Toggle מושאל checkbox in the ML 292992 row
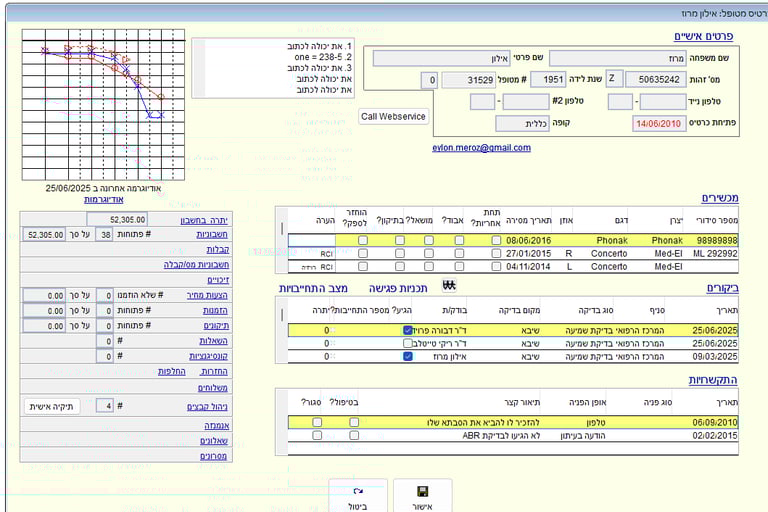The width and height of the screenshot is (768, 512). tap(429, 253)
